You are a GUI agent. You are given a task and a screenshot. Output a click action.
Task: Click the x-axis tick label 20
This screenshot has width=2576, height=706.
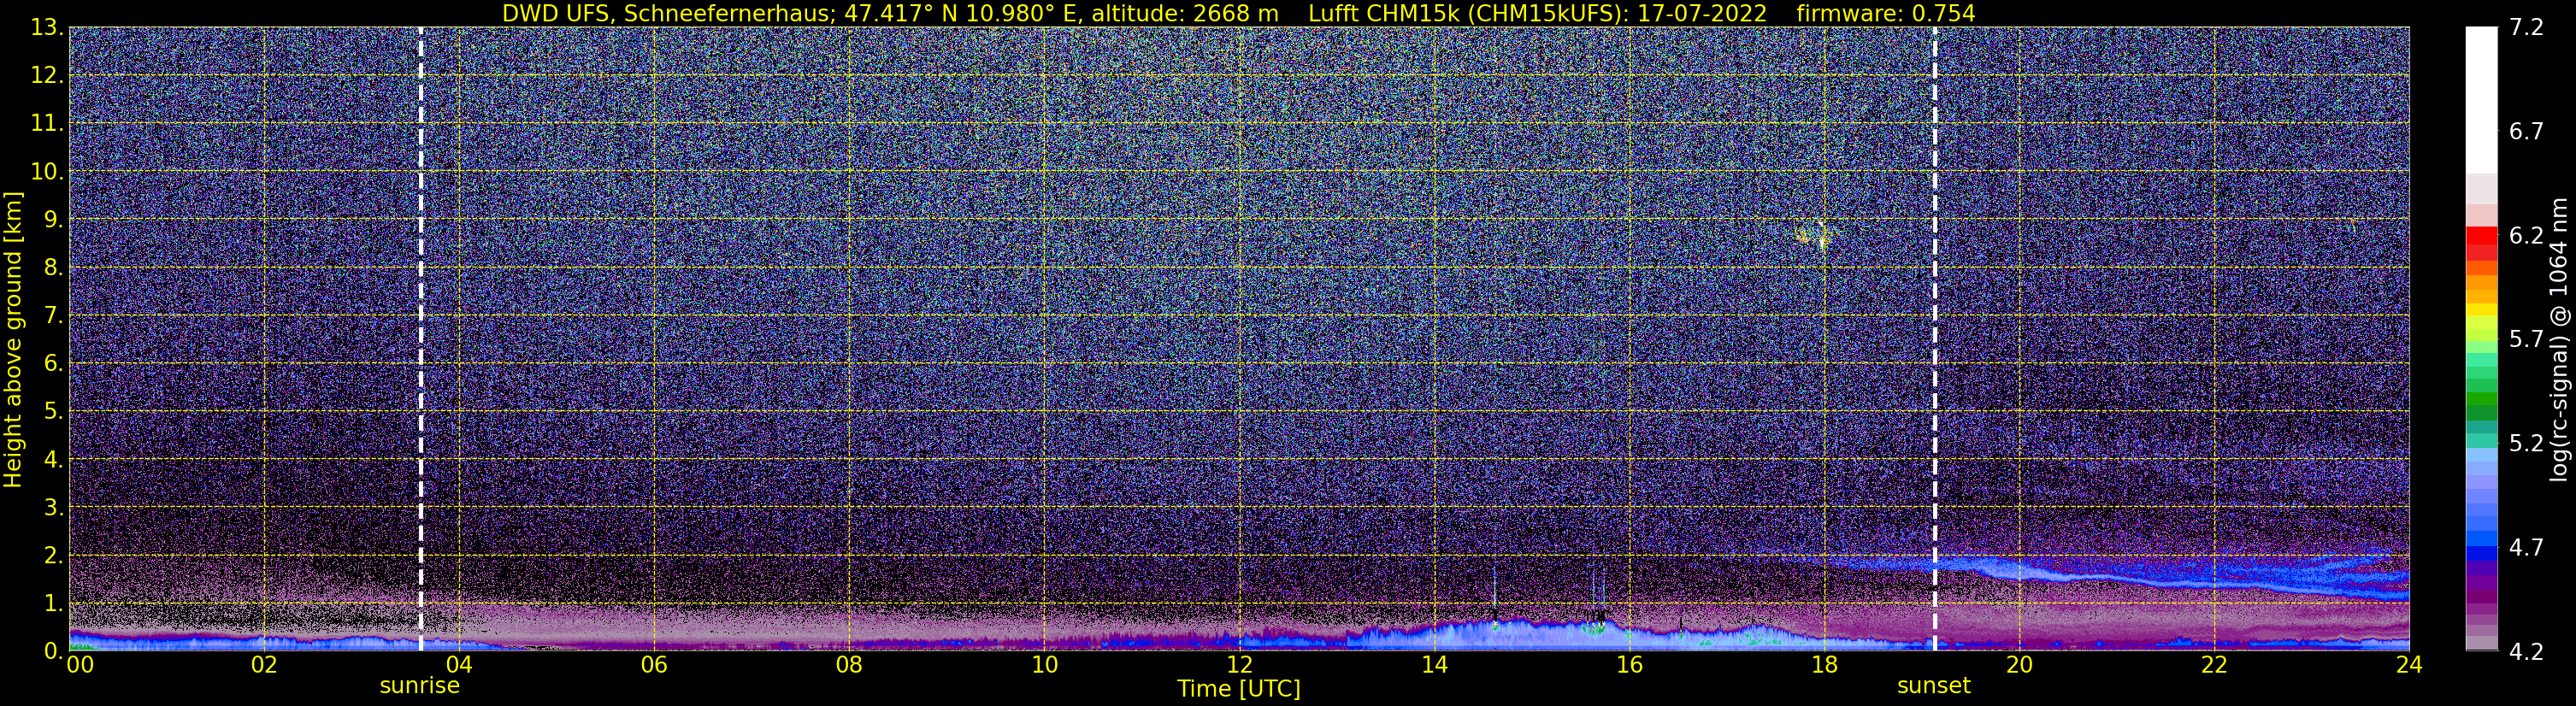pyautogui.click(x=2019, y=665)
